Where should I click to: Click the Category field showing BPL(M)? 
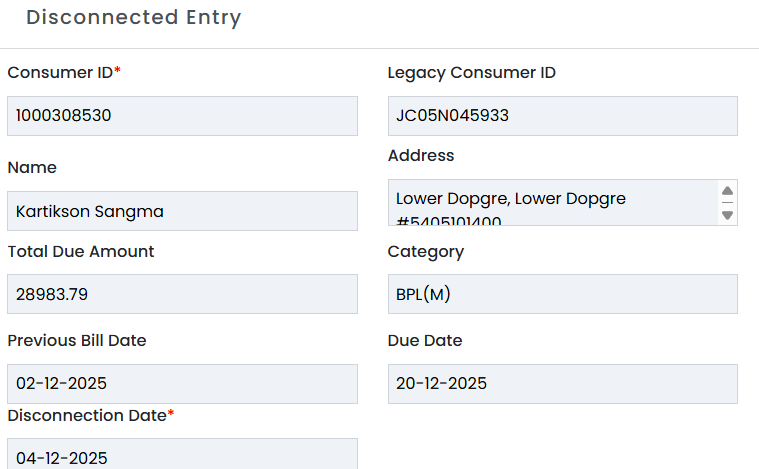[x=562, y=294]
